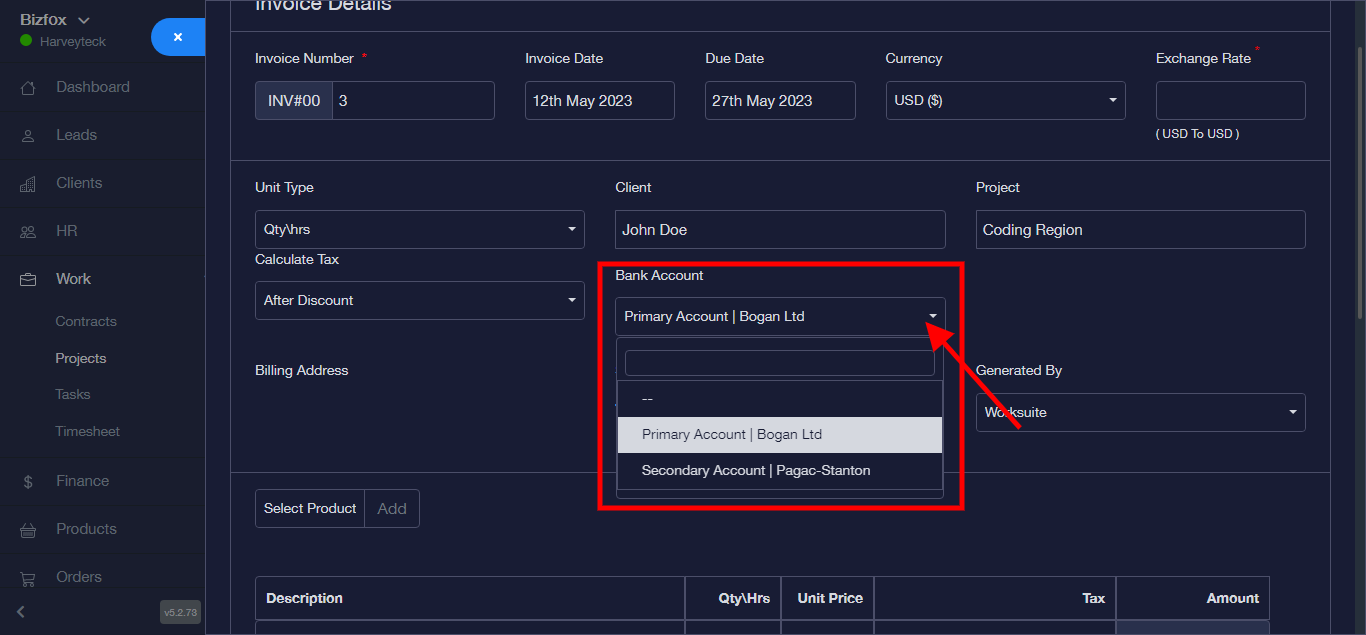Open the Calculate Tax dropdown
The width and height of the screenshot is (1366, 635).
coord(419,300)
